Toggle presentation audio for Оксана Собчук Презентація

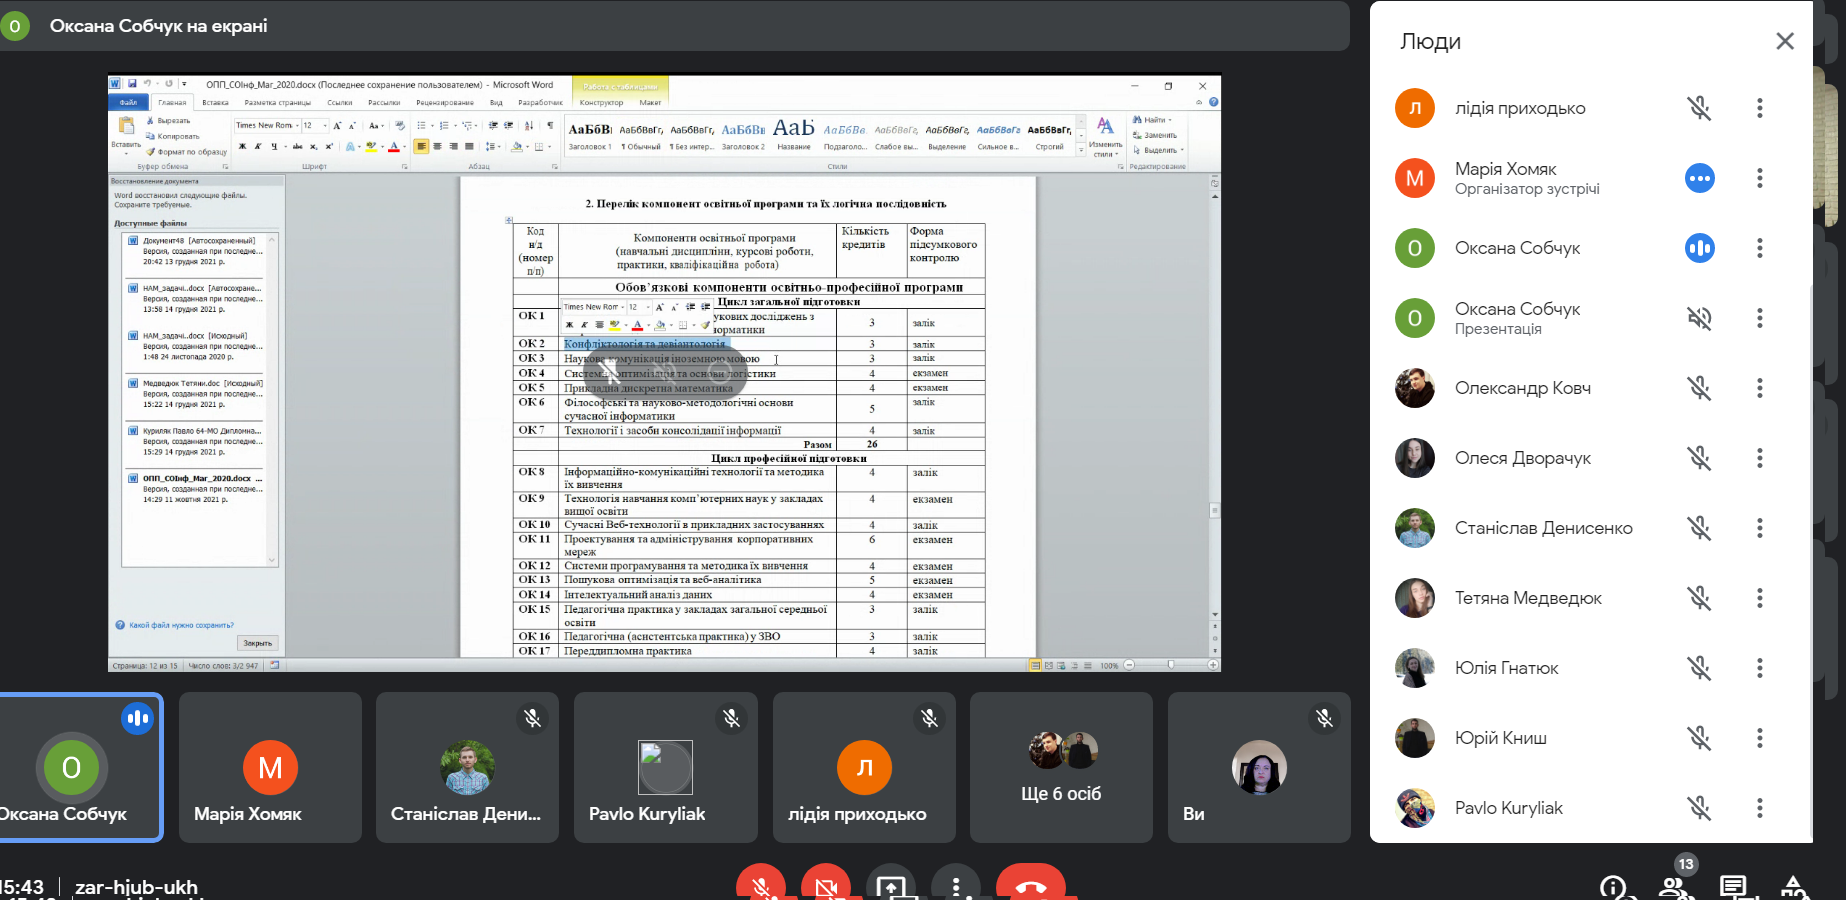(x=1699, y=318)
